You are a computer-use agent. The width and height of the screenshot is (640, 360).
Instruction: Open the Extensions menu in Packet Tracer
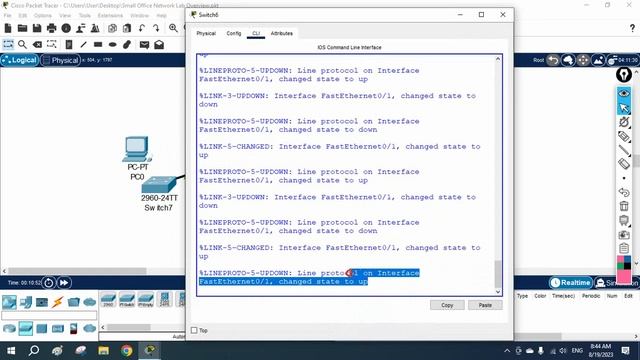[110, 16]
